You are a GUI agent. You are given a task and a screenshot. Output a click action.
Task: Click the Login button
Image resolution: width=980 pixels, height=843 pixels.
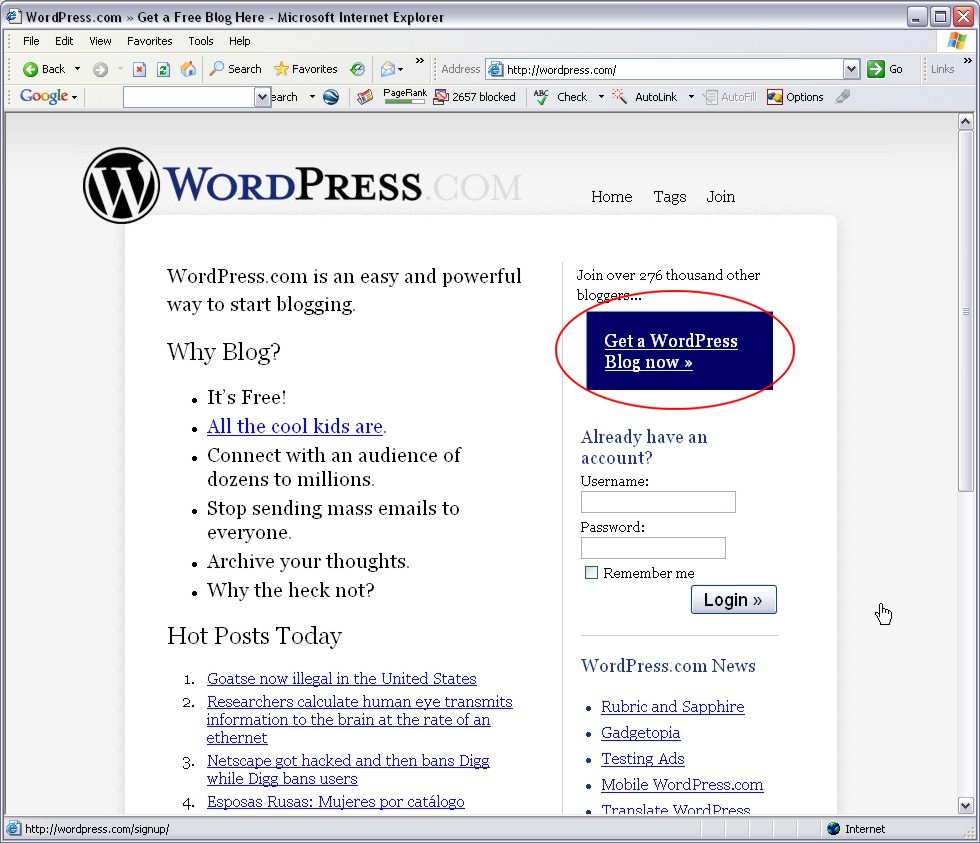(x=734, y=600)
